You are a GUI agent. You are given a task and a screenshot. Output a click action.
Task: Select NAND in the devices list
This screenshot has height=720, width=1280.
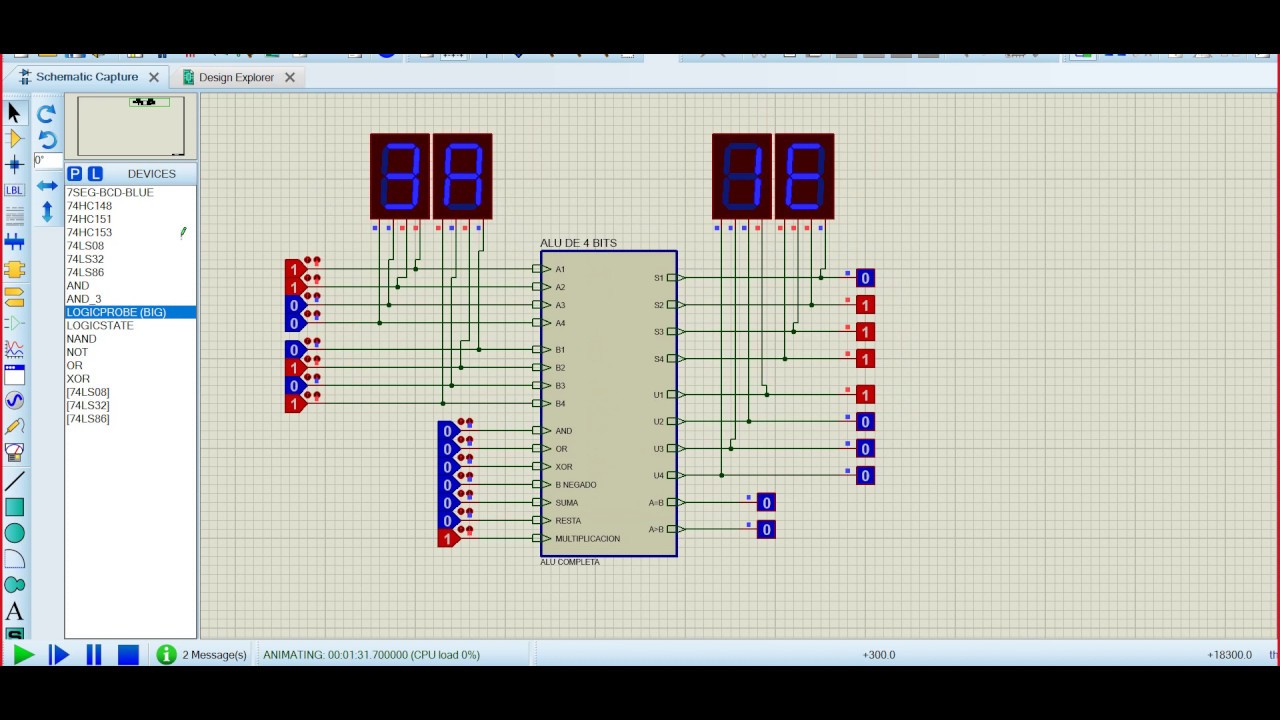tap(81, 339)
